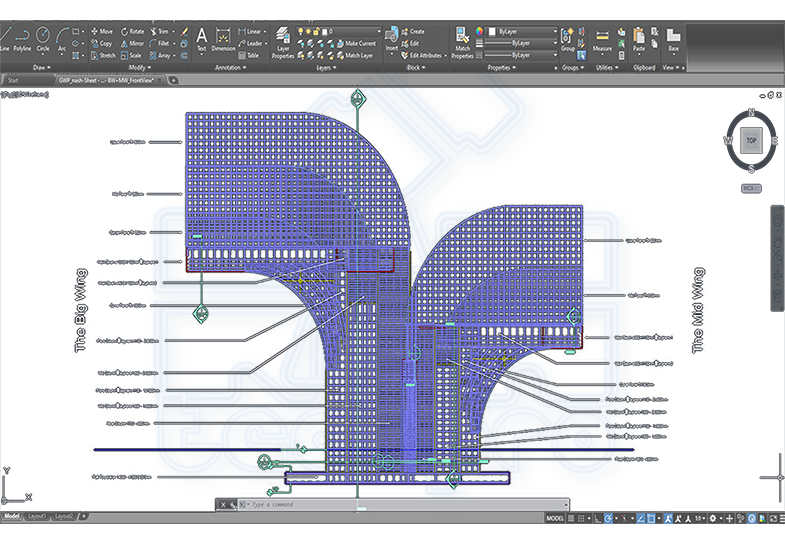
Task: Open the Dimension tool
Action: pos(223,40)
